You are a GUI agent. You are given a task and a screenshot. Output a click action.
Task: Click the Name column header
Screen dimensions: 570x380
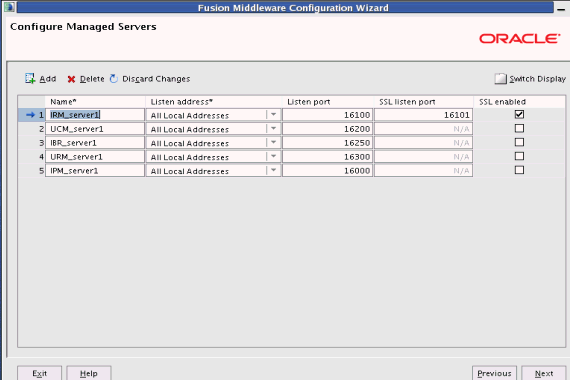click(95, 102)
